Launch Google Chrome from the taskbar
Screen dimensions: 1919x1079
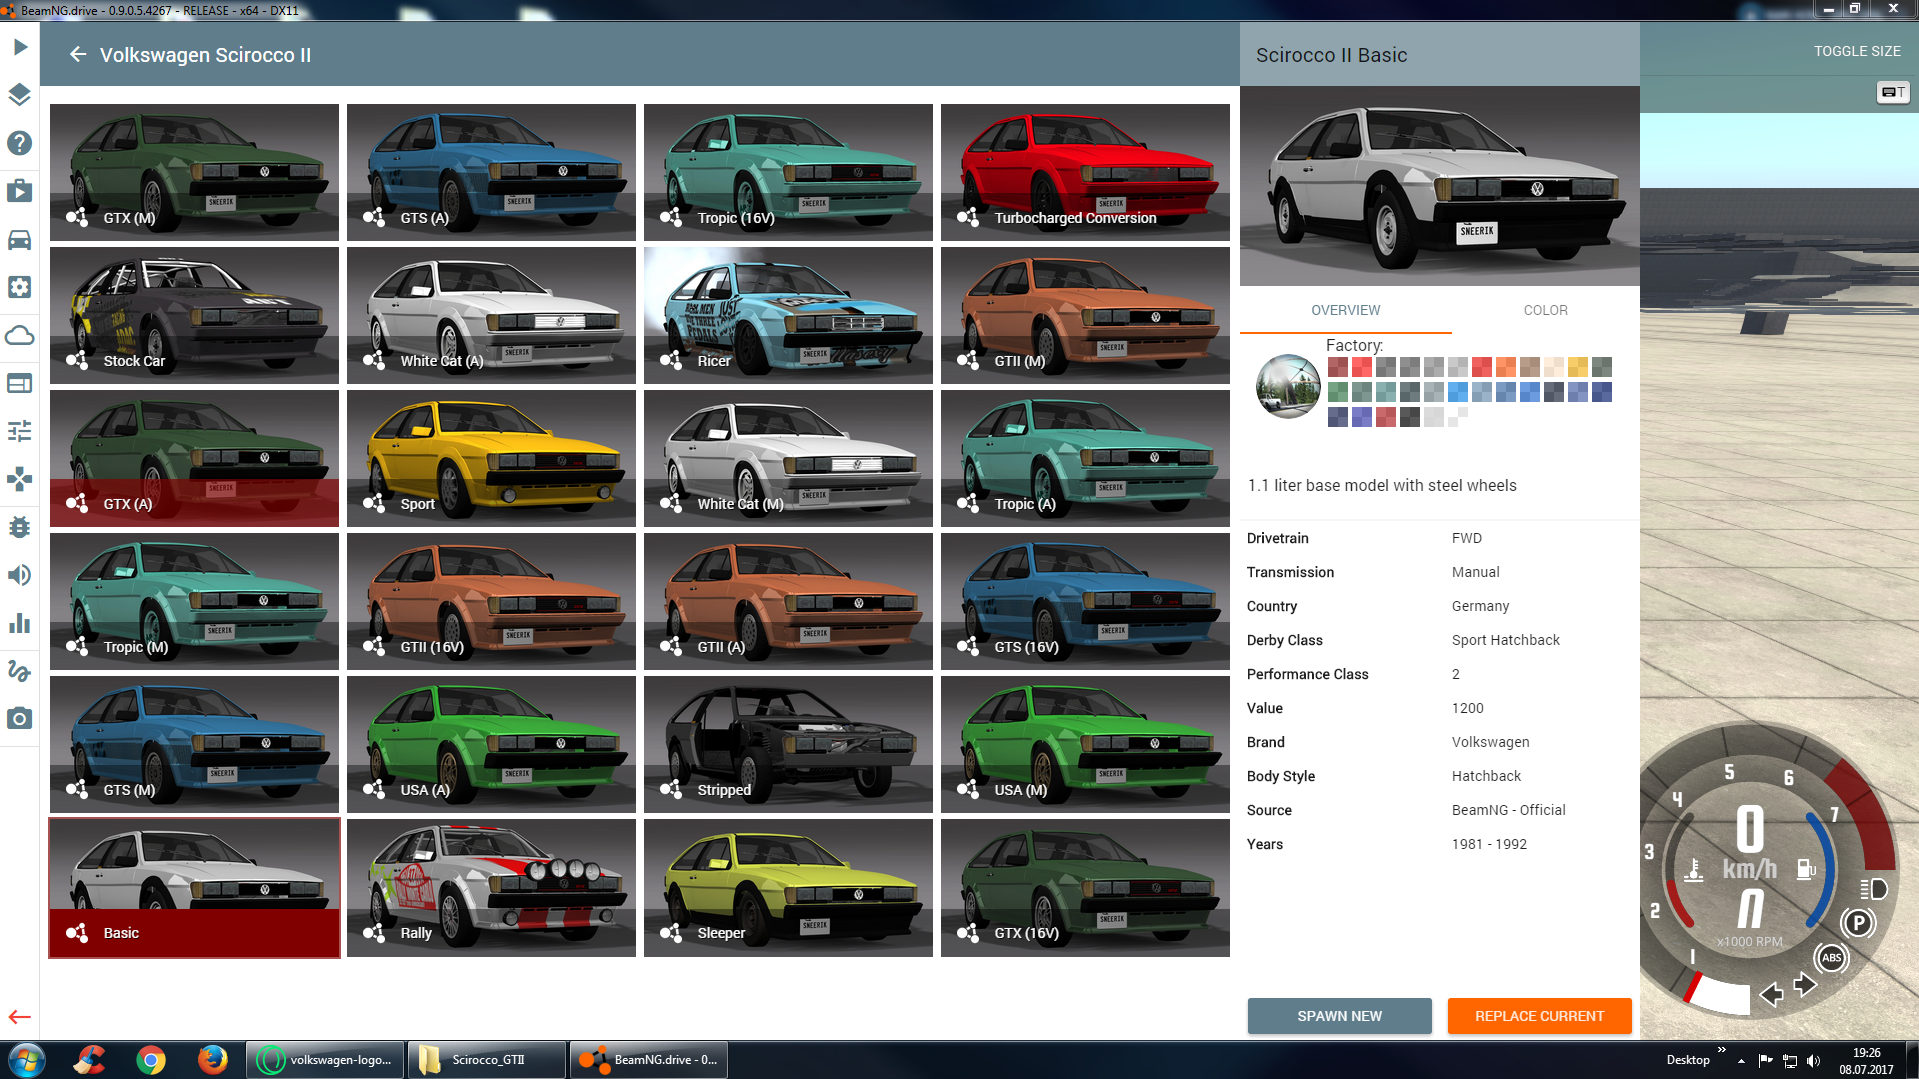151,1060
